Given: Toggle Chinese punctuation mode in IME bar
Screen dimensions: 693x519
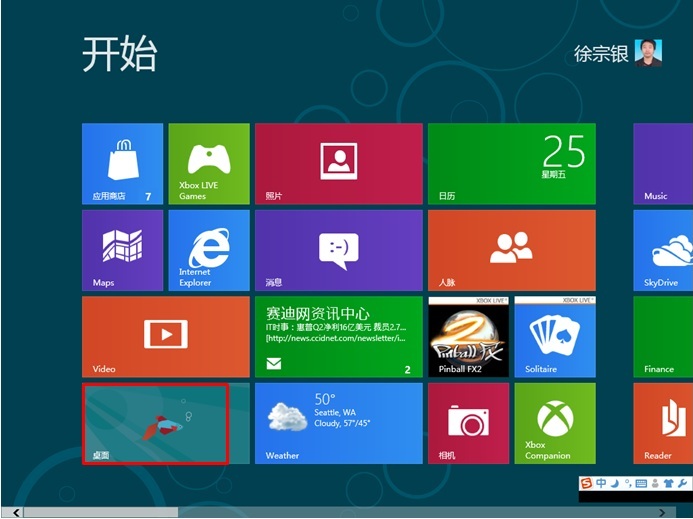Looking at the screenshot, I should click(628, 484).
